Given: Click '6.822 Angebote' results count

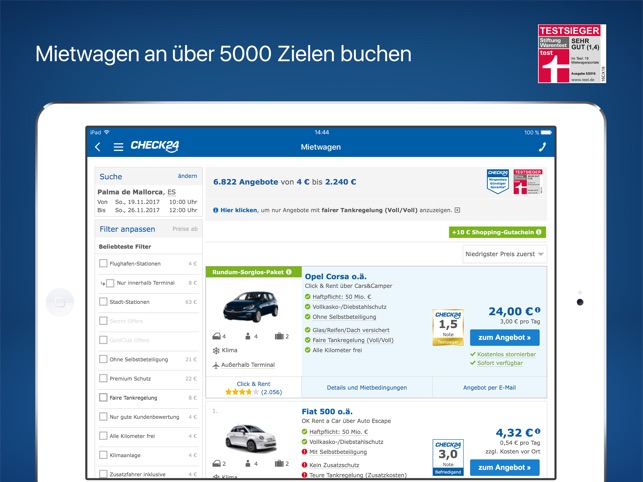Looking at the screenshot, I should click(x=246, y=182).
